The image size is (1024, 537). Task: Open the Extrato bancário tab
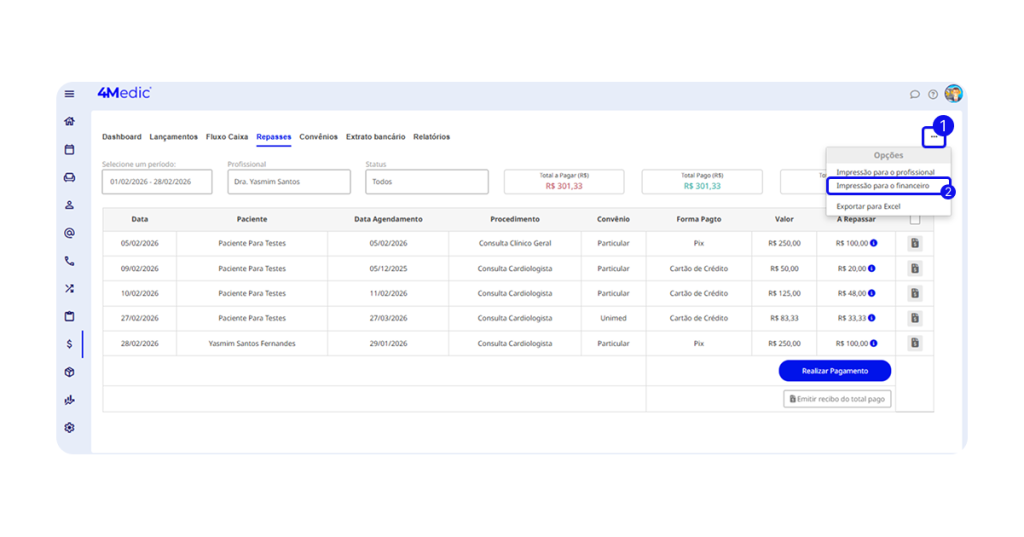coord(375,137)
